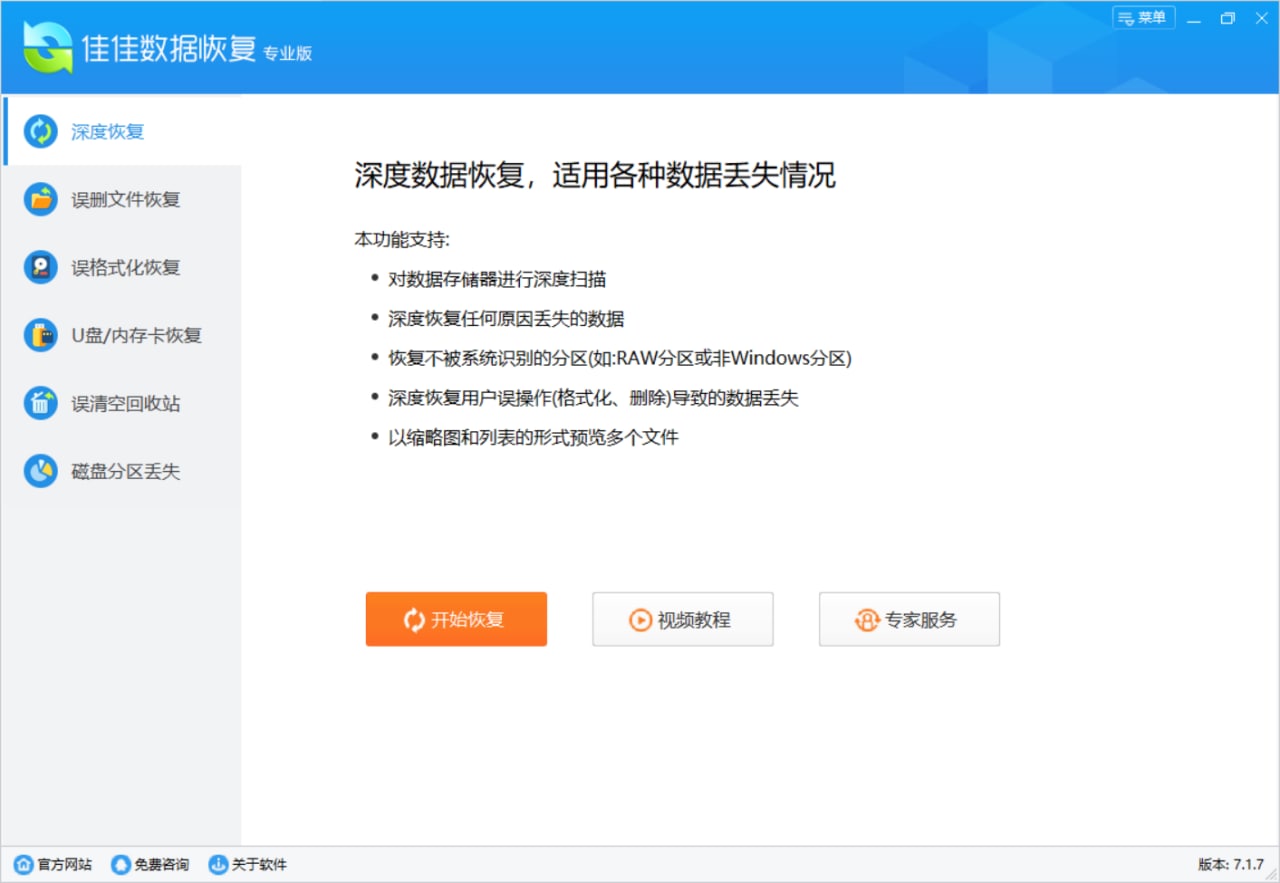Click the 官方网站 home icon
Viewport: 1280px width, 883px height.
point(23,864)
